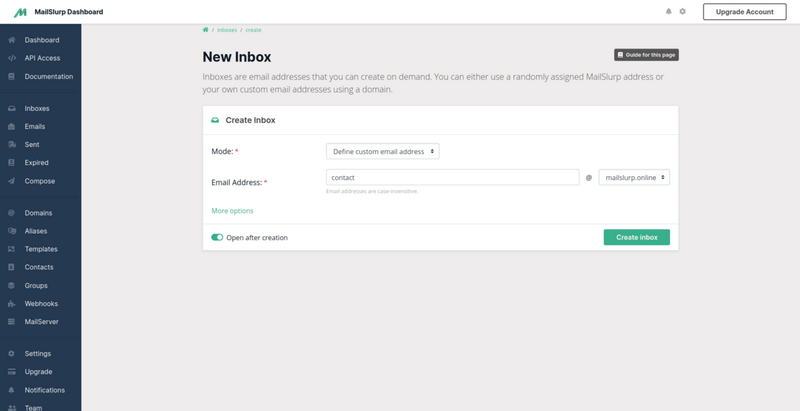Click the Compose paper plane icon
The width and height of the screenshot is (800, 411).
12,181
